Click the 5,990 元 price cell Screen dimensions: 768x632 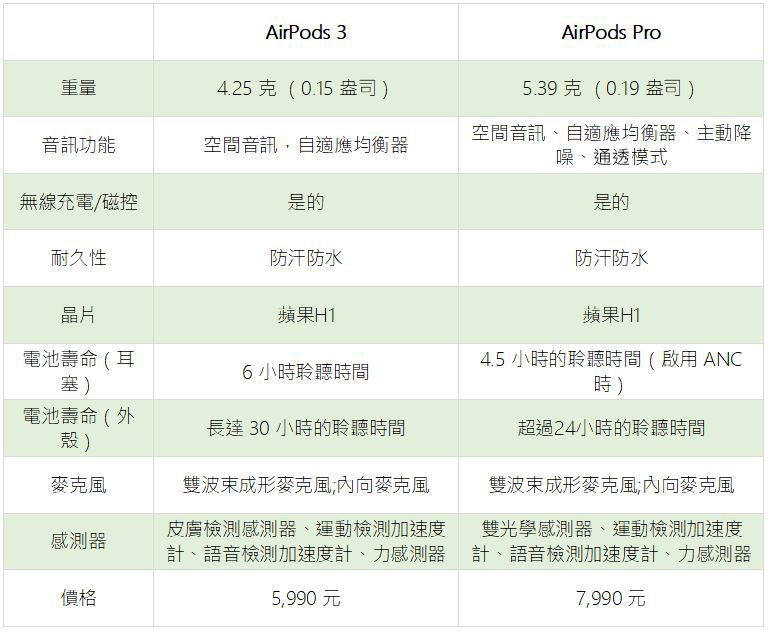click(x=306, y=598)
